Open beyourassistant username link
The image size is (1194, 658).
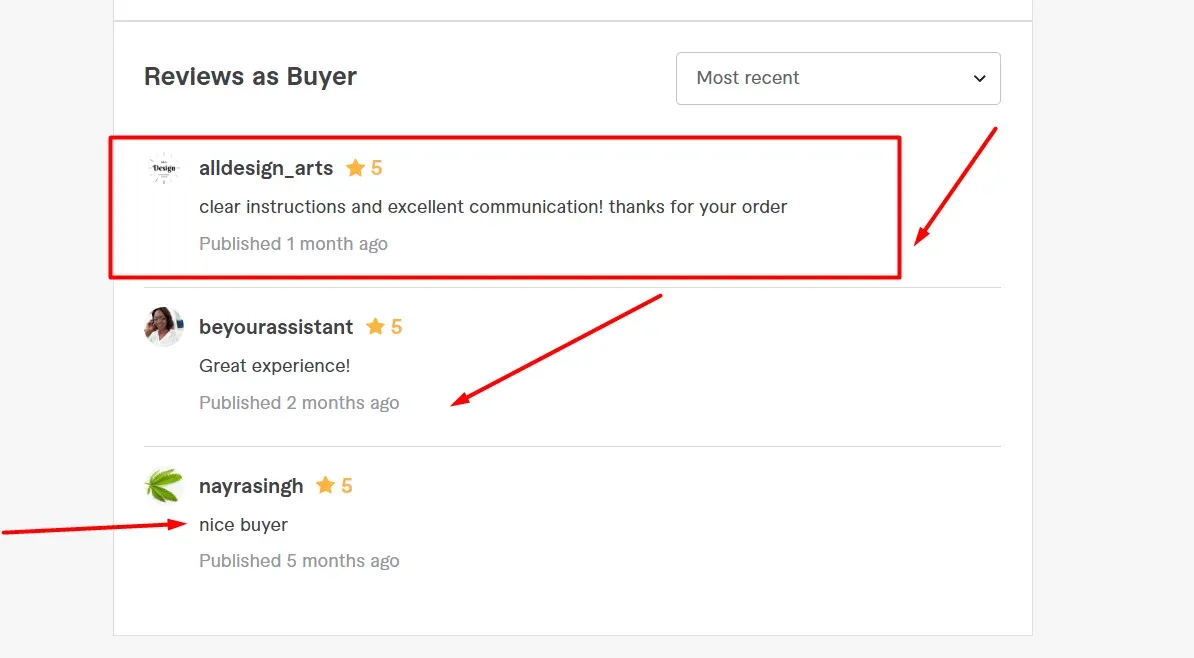[276, 327]
